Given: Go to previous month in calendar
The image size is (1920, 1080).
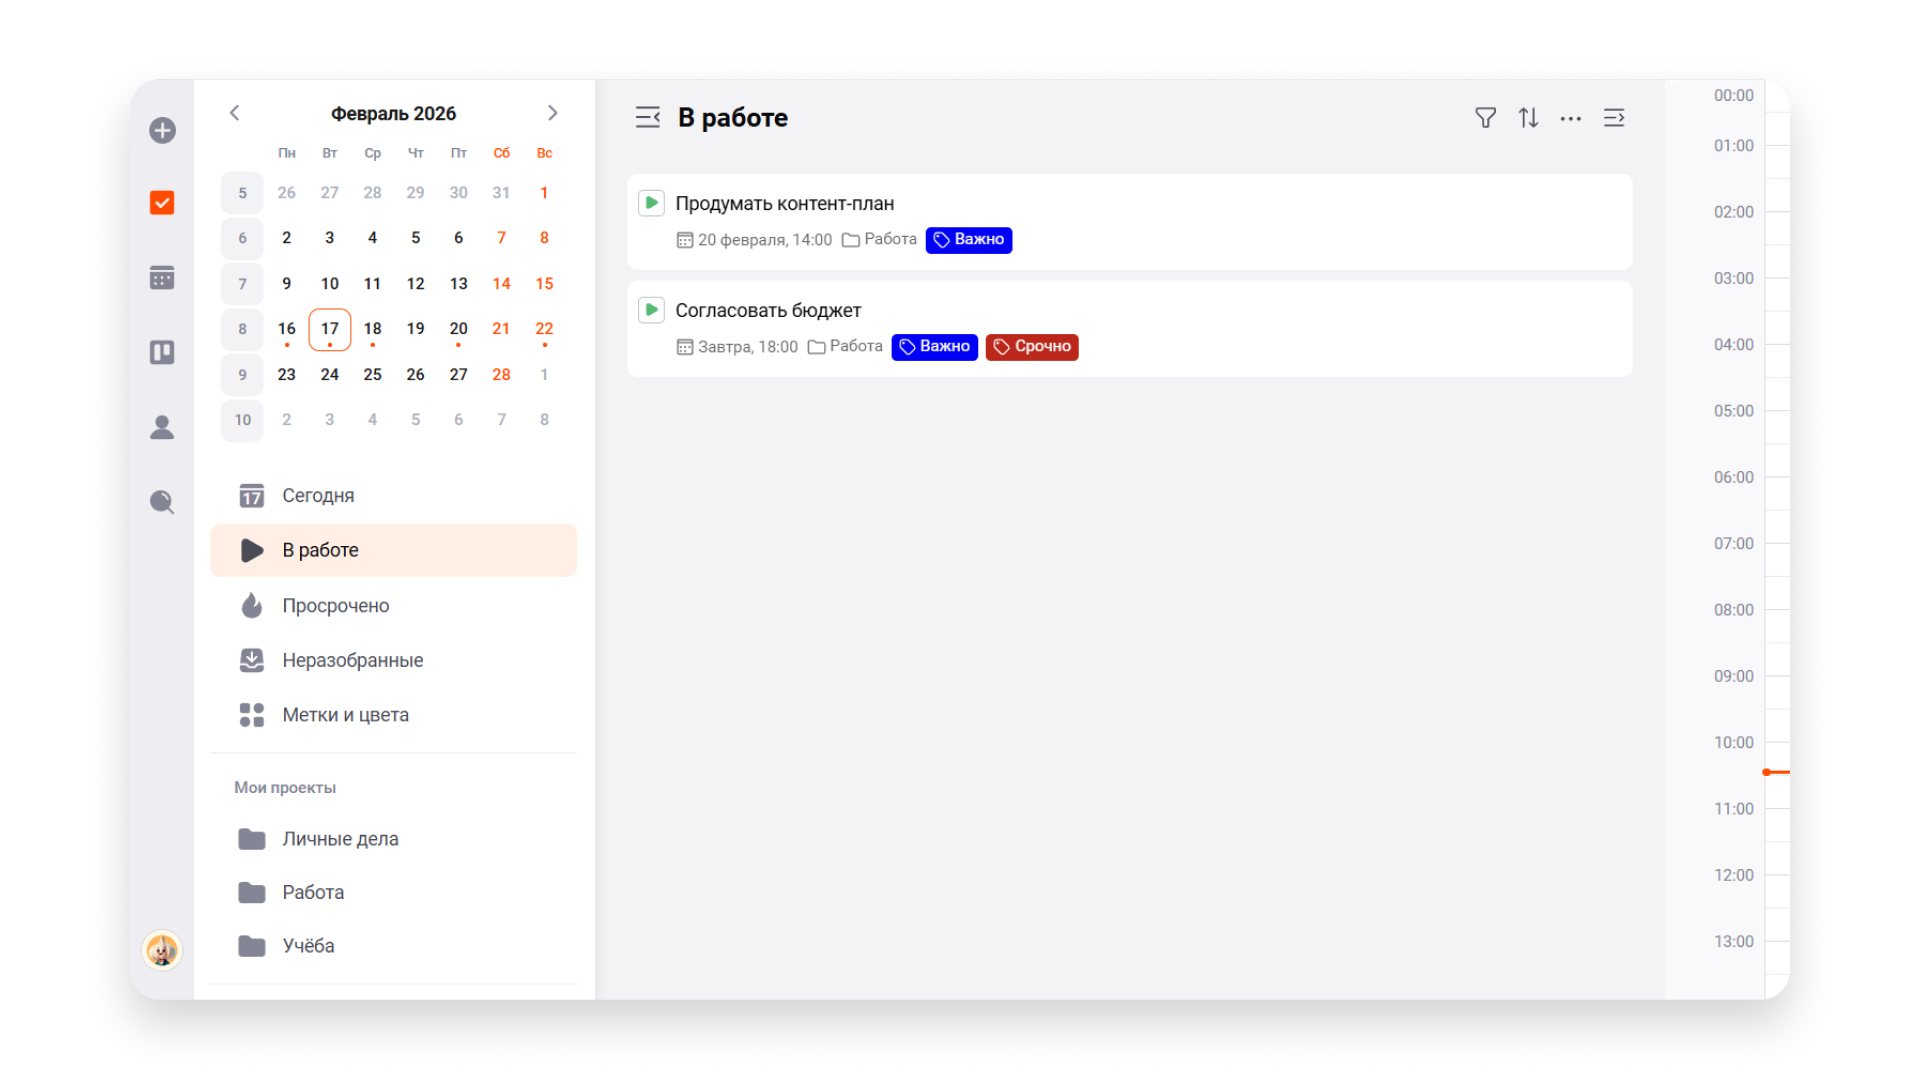Looking at the screenshot, I should pos(235,113).
